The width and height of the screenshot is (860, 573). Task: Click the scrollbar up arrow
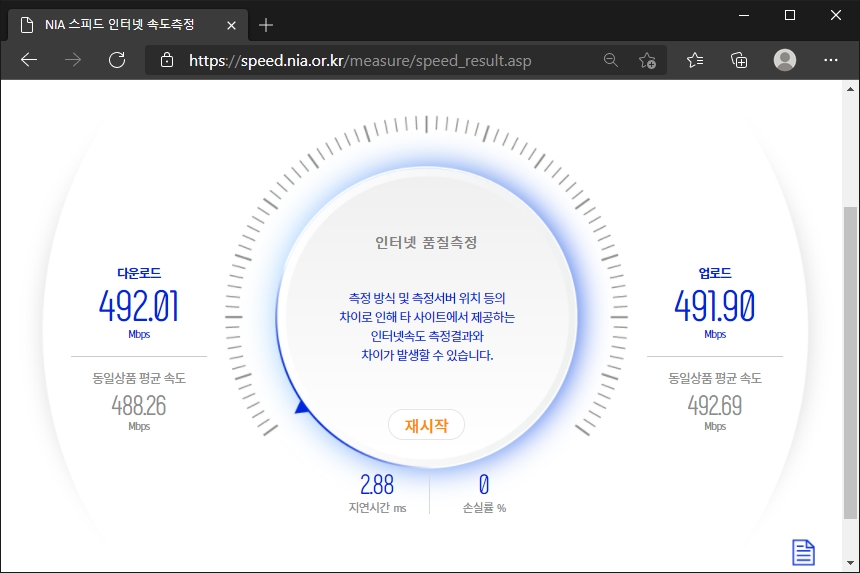(850, 89)
